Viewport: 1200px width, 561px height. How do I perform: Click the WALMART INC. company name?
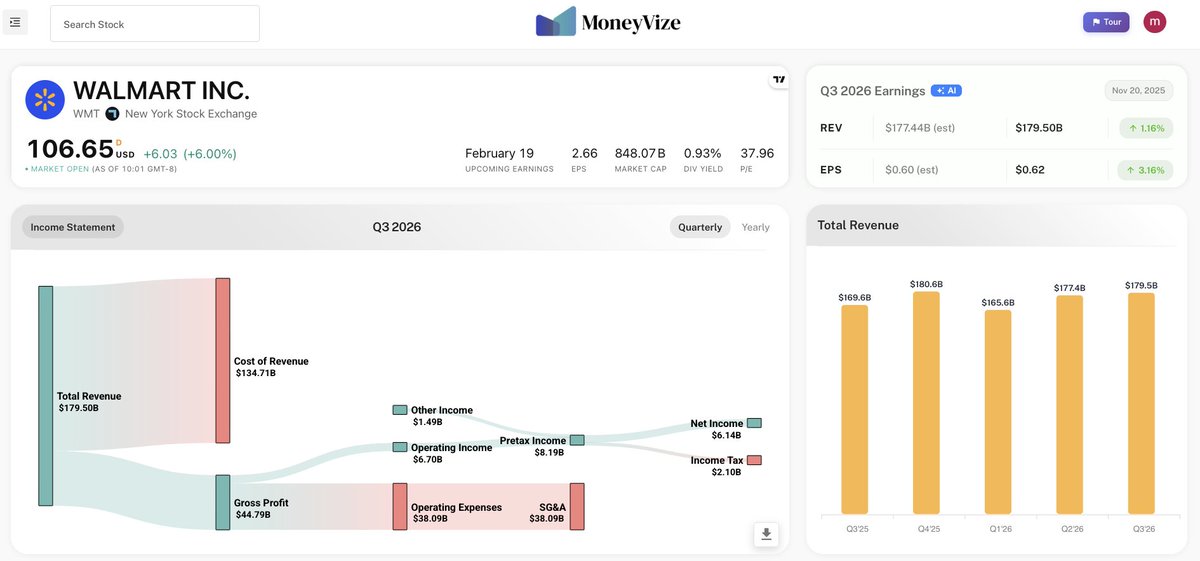click(161, 90)
